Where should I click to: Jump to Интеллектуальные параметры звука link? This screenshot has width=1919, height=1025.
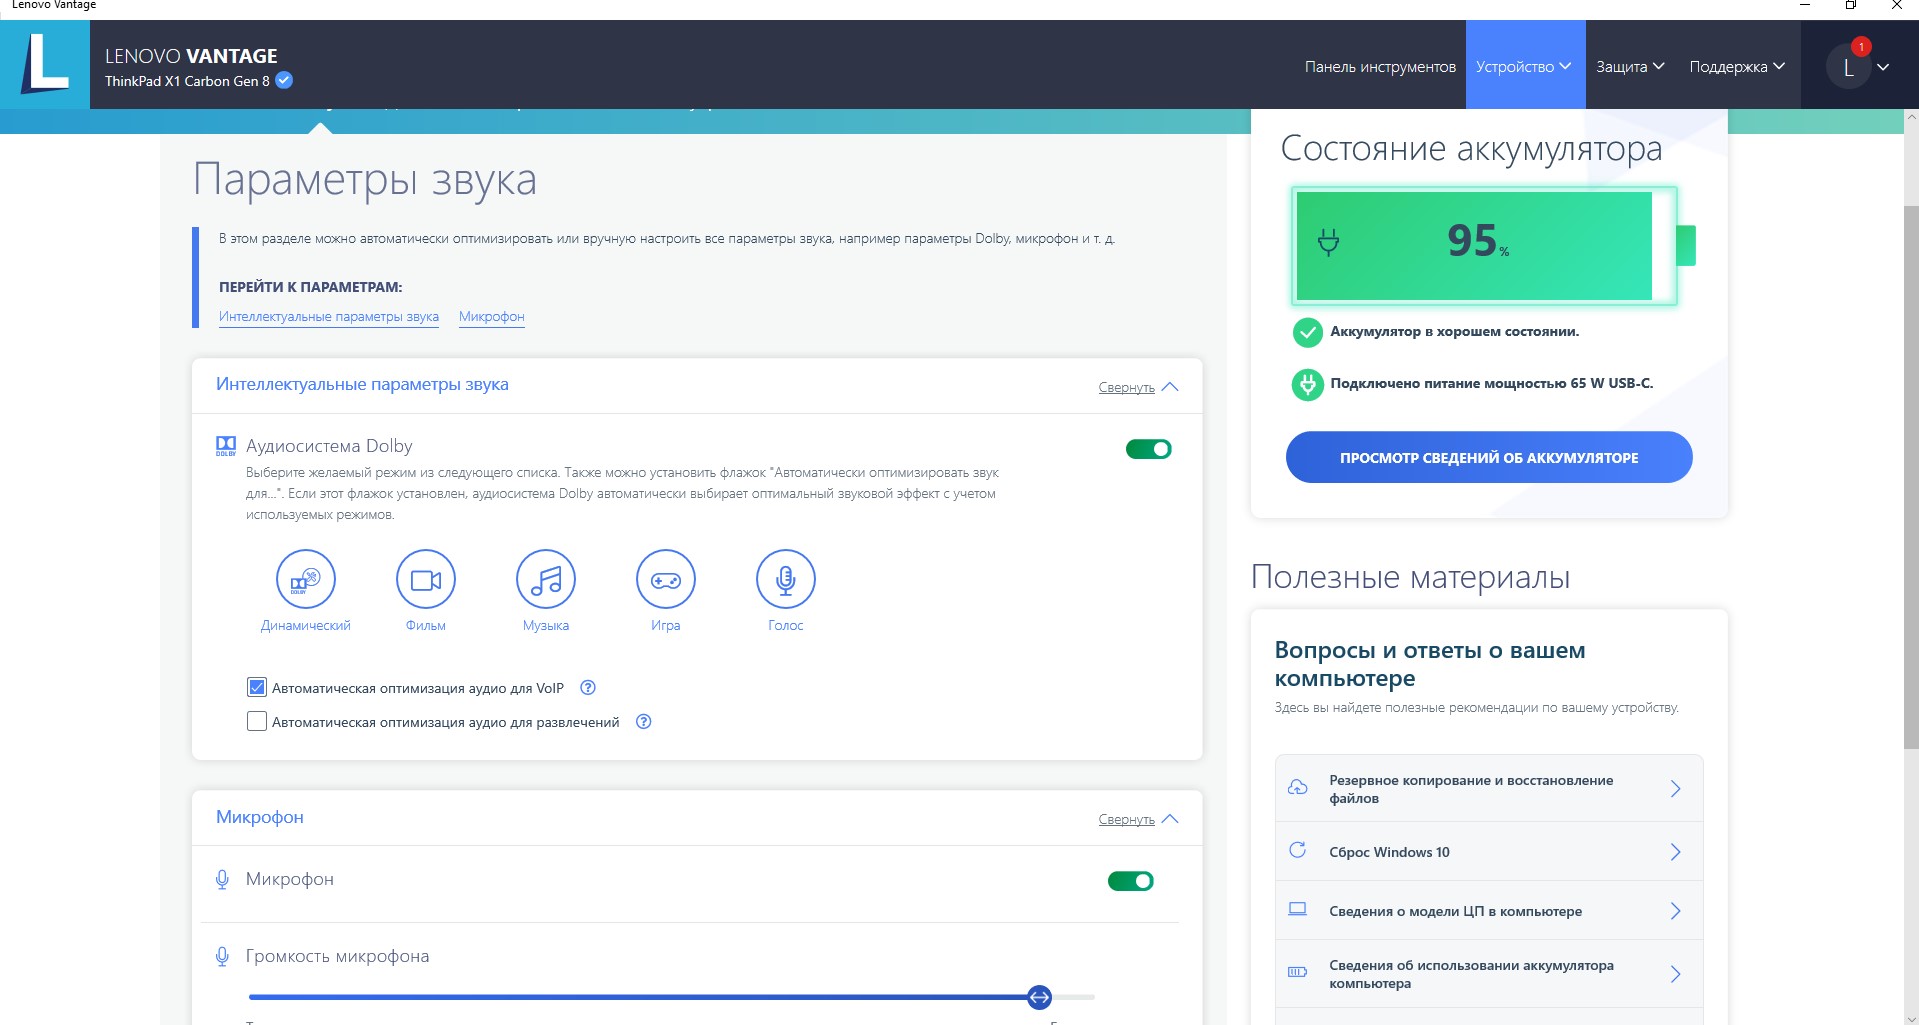tap(329, 317)
